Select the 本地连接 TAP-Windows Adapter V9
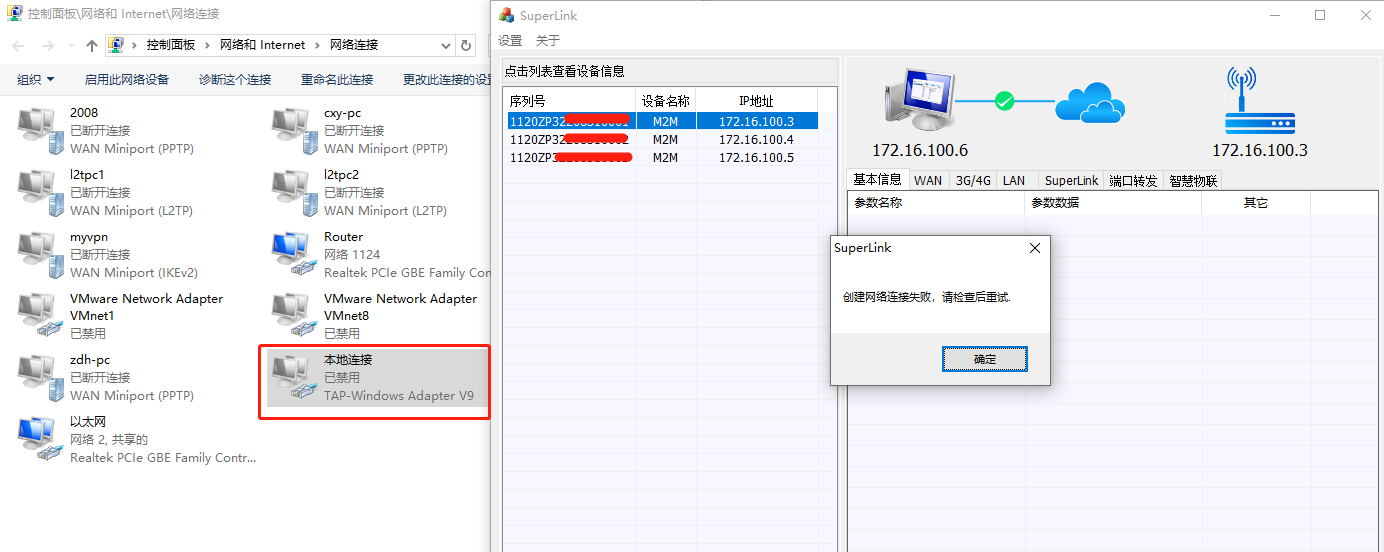The image size is (1384, 552). (374, 378)
